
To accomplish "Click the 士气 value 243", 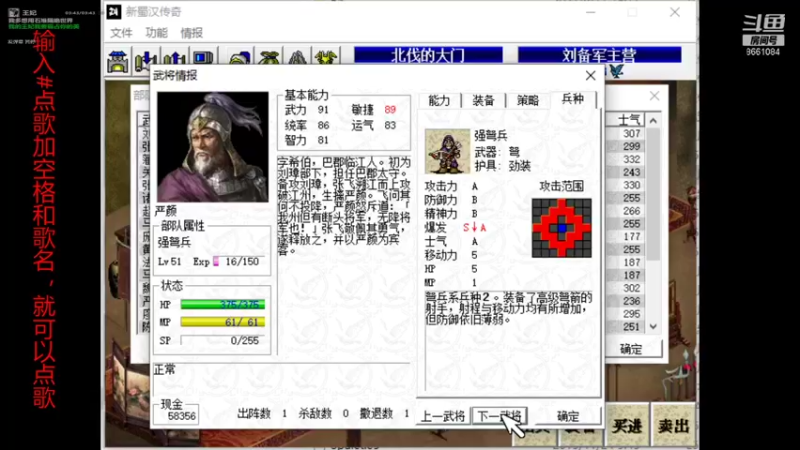I will 631,172.
